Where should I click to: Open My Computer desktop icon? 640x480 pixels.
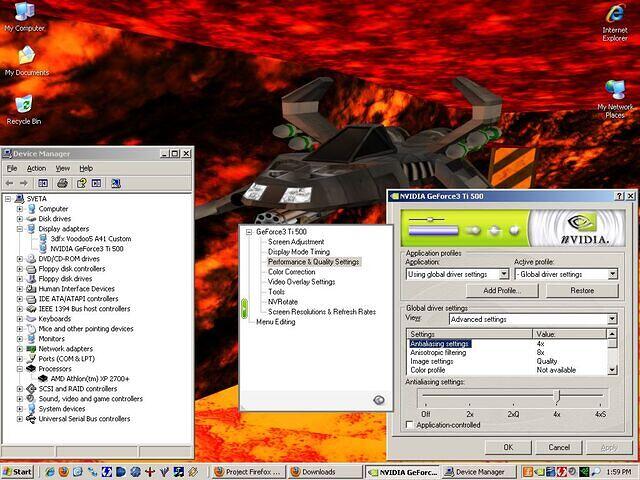[x=23, y=14]
